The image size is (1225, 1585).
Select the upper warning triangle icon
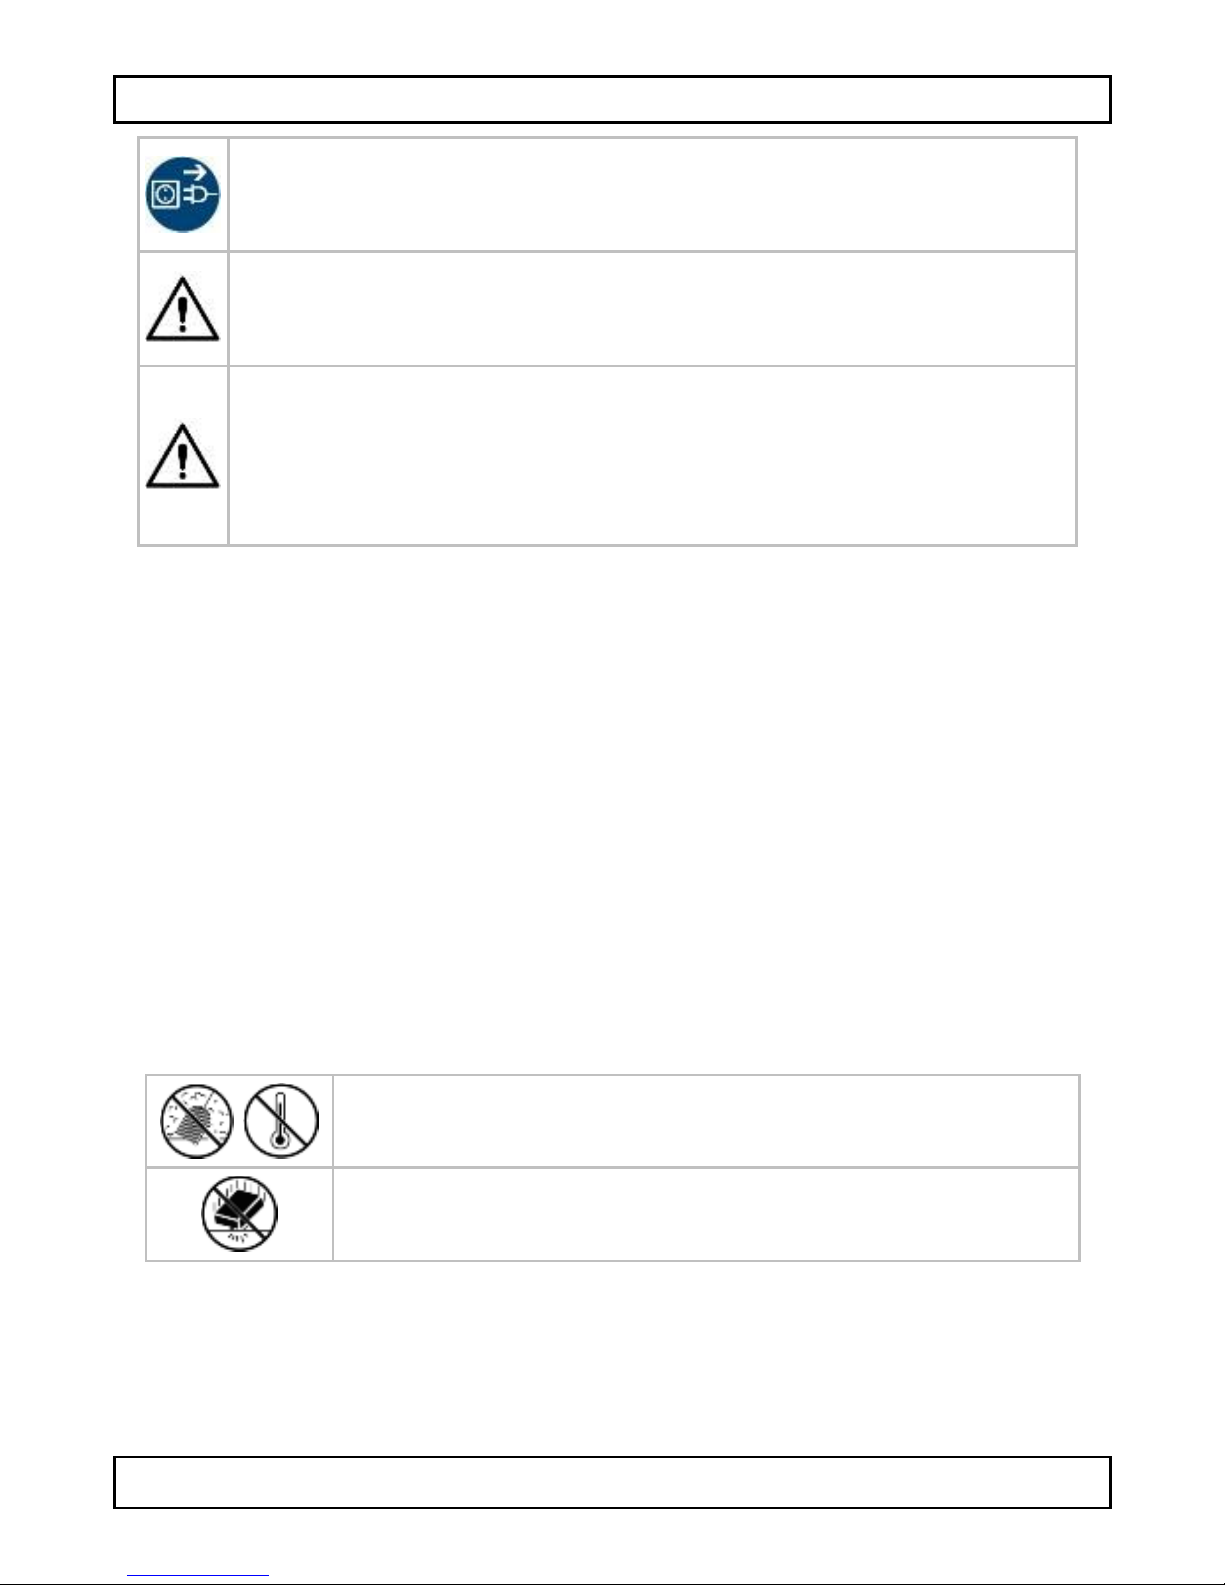click(182, 310)
